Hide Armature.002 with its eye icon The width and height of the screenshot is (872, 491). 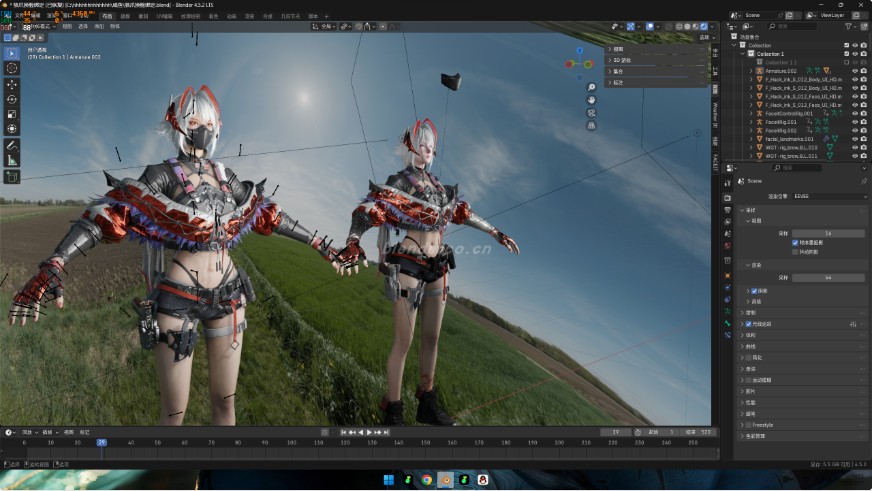[x=855, y=71]
